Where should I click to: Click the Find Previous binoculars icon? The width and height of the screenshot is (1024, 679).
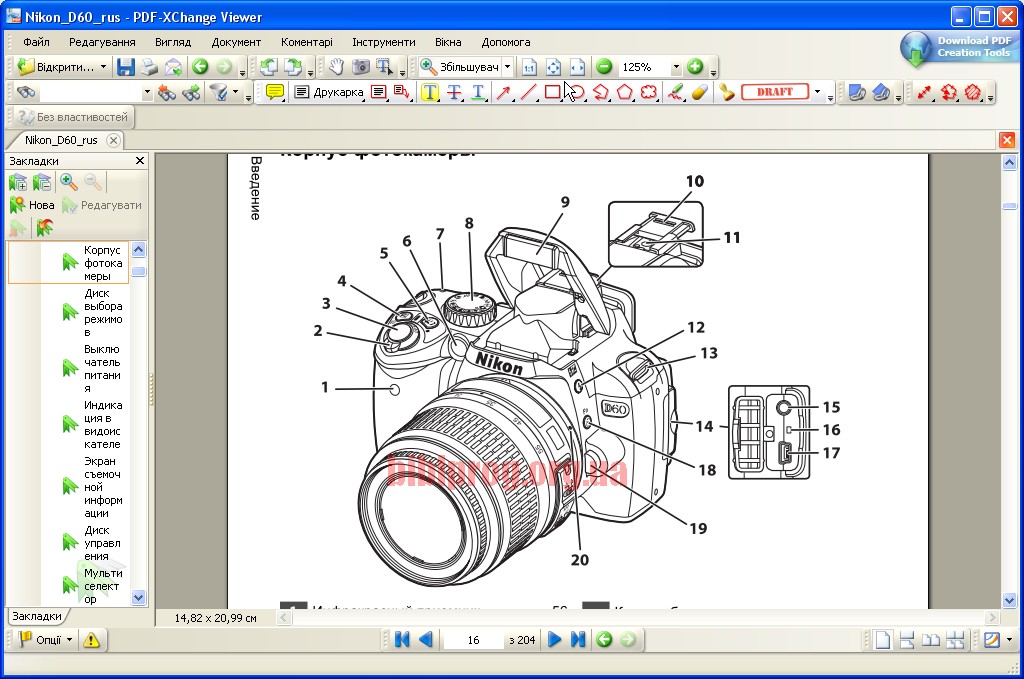[167, 93]
